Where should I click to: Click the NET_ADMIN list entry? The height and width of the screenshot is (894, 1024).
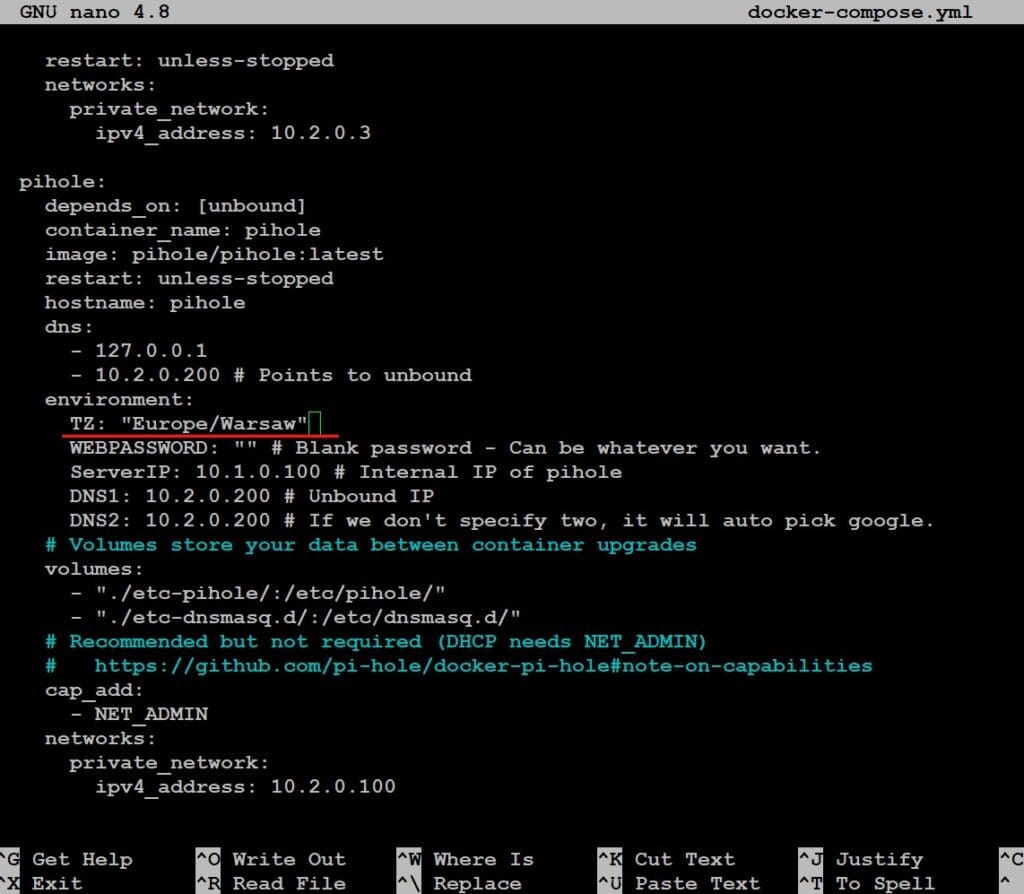click(139, 714)
